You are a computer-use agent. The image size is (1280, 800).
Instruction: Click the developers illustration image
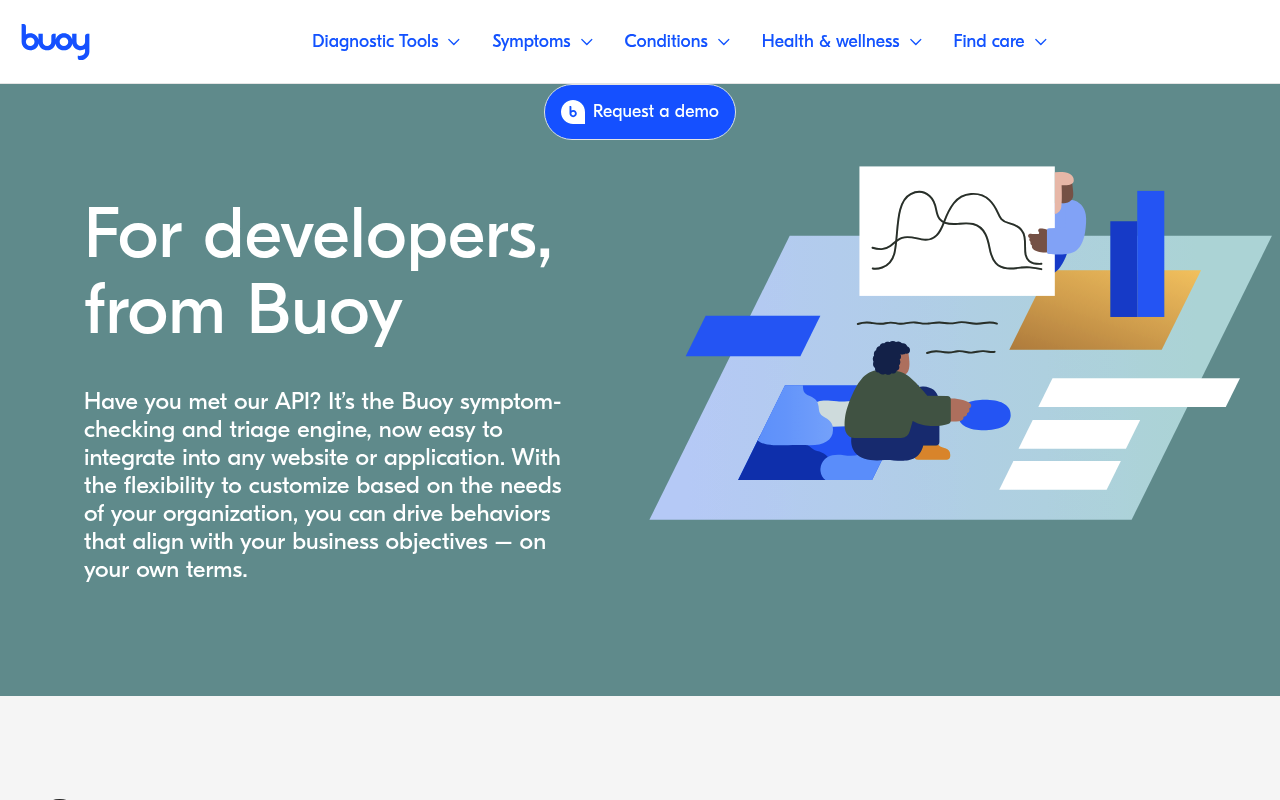click(x=960, y=343)
